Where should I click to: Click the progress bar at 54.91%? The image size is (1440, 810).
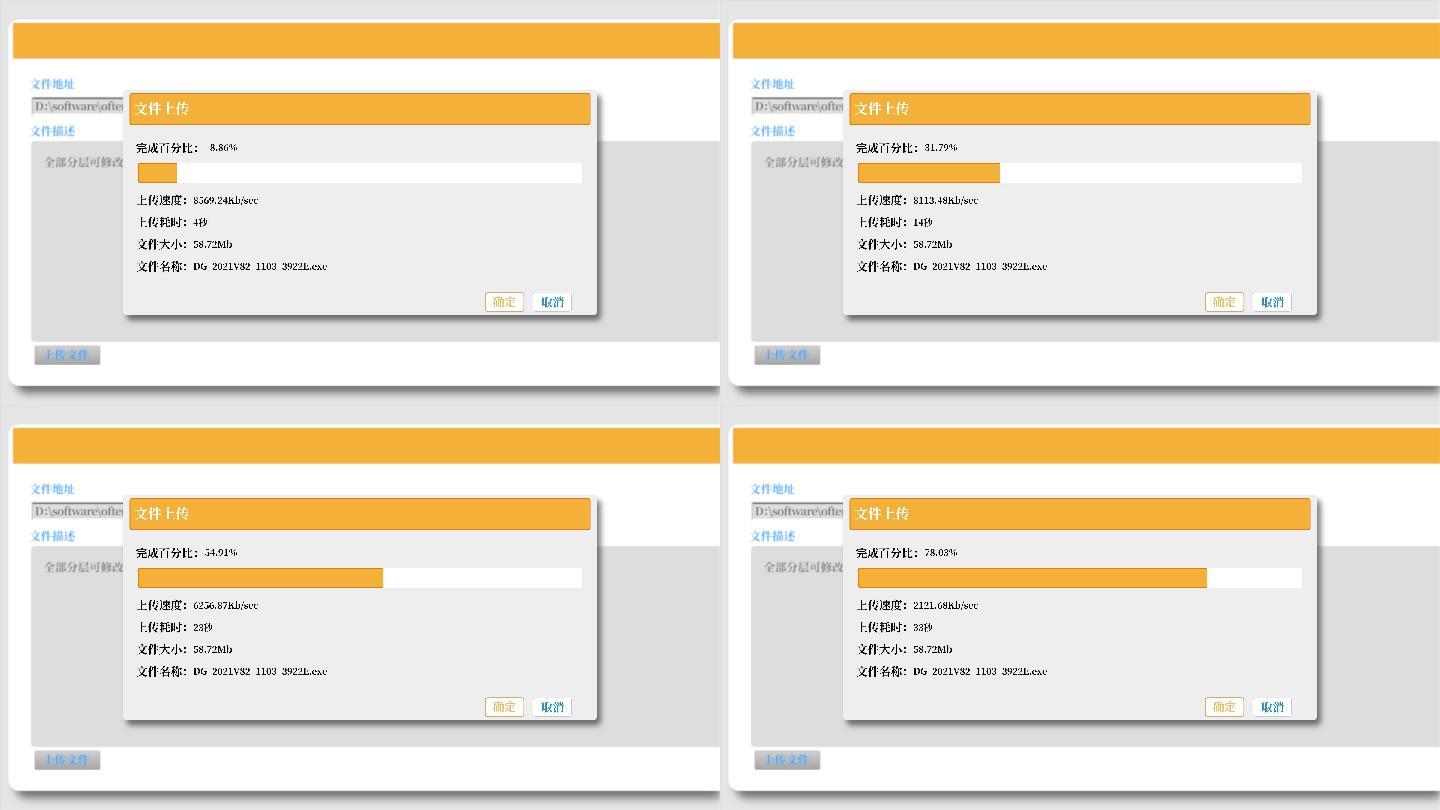point(360,578)
